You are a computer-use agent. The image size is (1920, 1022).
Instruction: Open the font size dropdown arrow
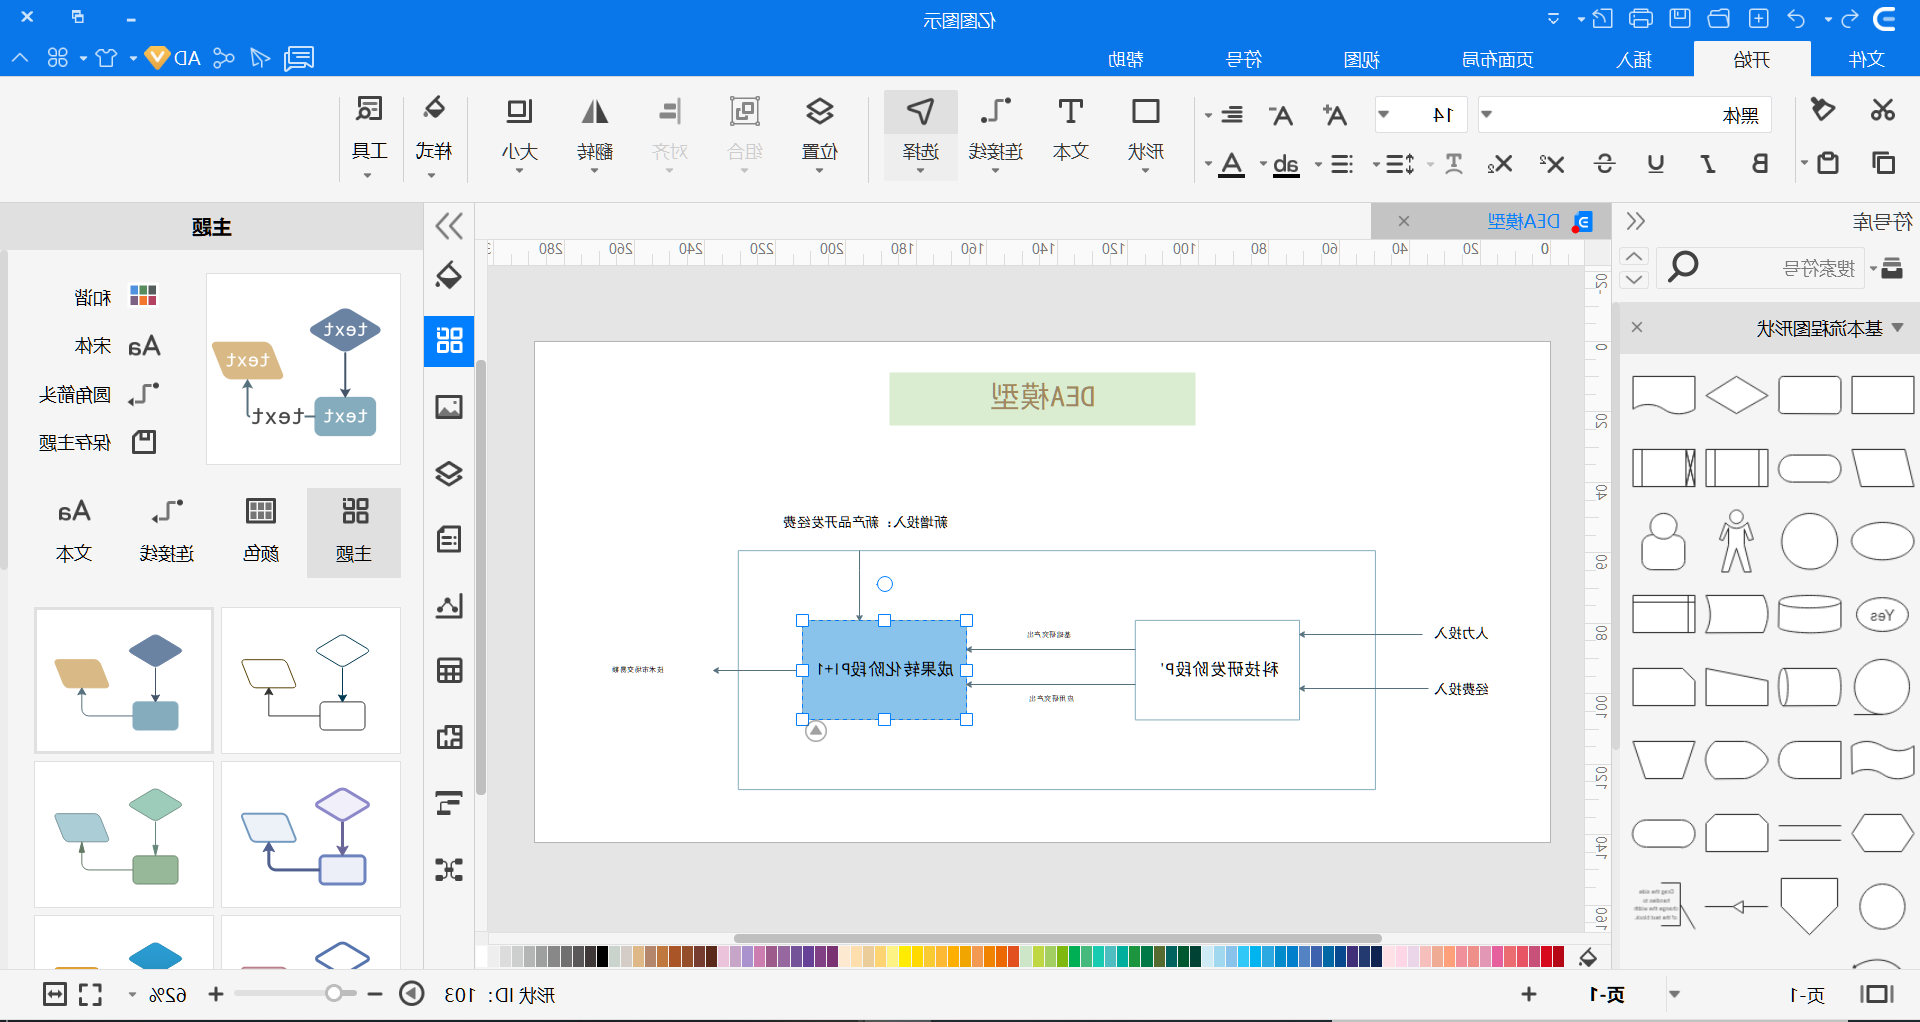click(x=1383, y=114)
